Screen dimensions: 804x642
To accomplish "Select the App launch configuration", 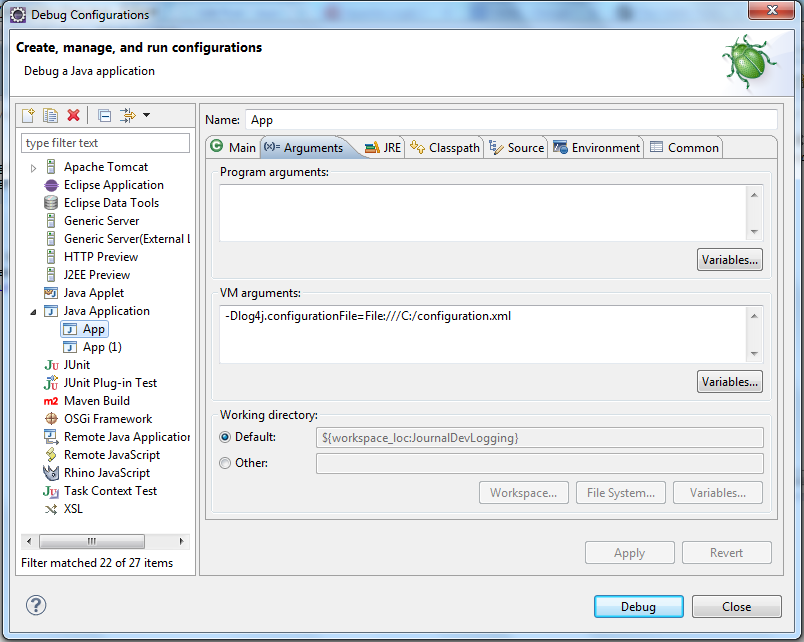I will pyautogui.click(x=85, y=329).
